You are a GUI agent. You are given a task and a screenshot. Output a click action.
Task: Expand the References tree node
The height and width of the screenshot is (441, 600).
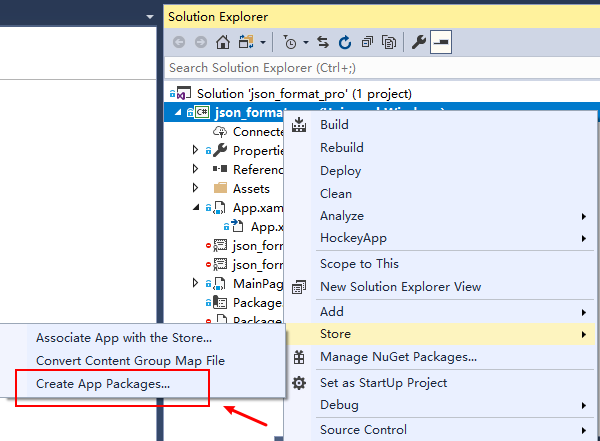196,169
